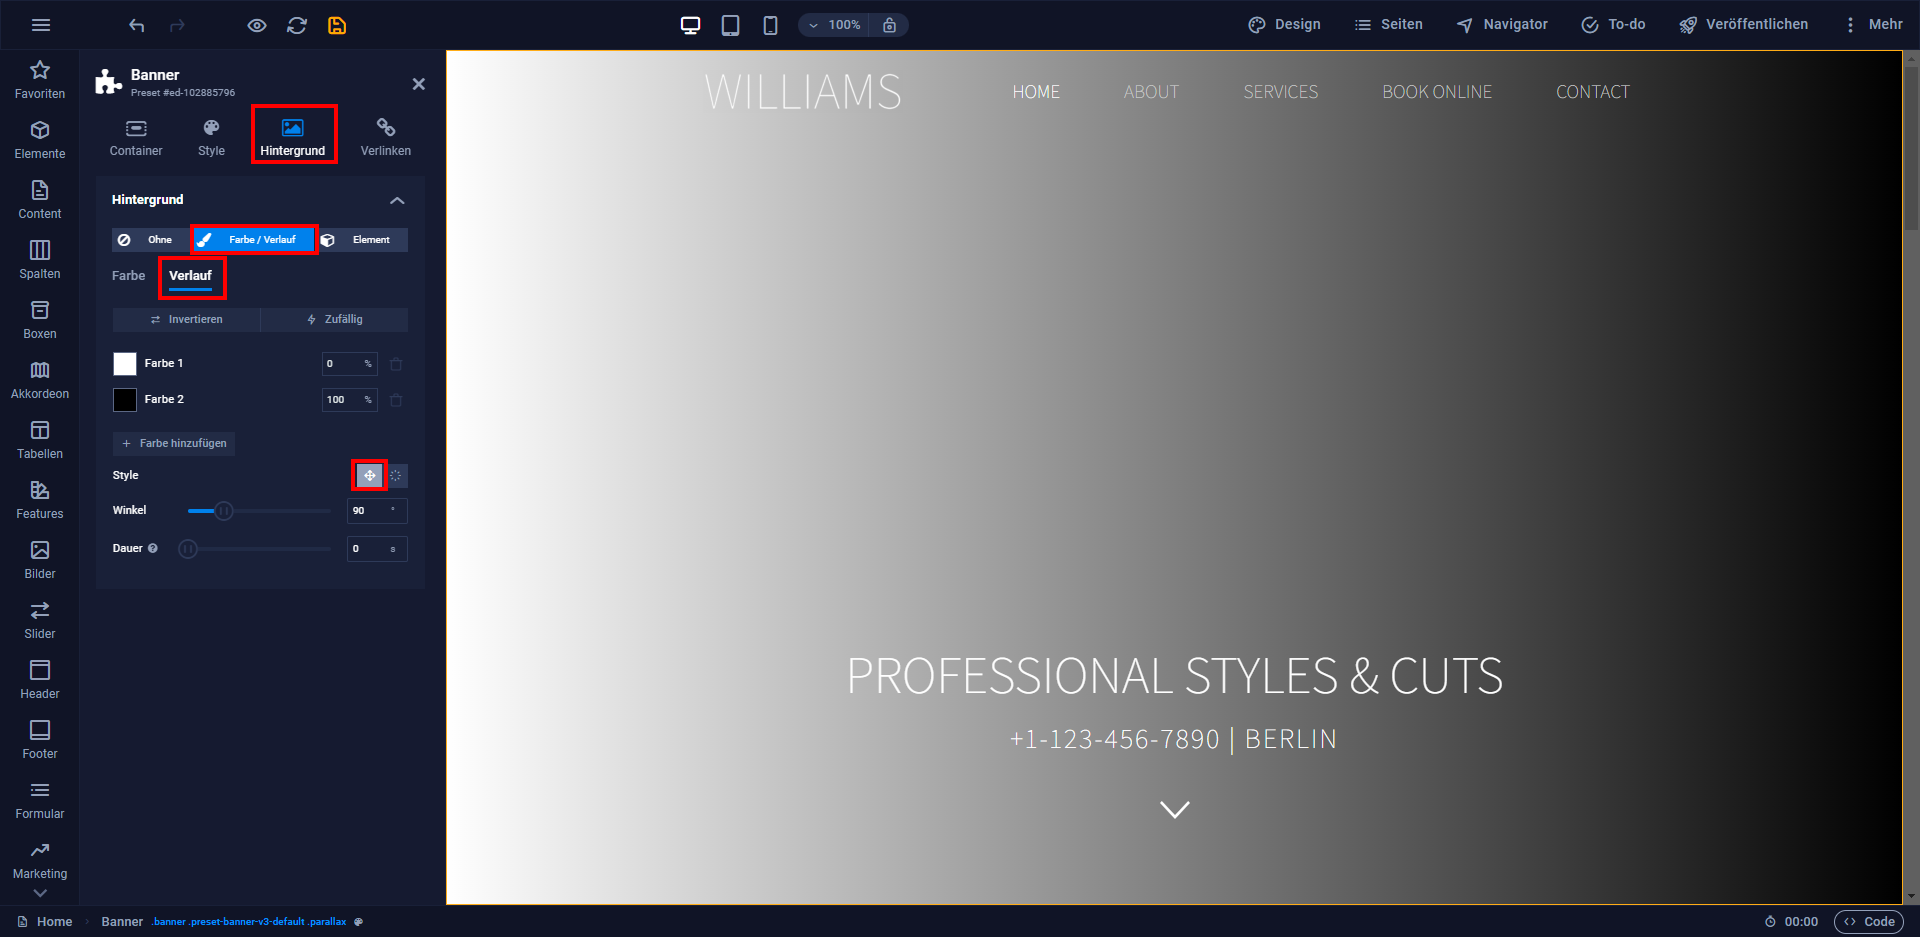The height and width of the screenshot is (937, 1920).
Task: Open Tabellen in the sidebar
Action: pyautogui.click(x=40, y=440)
